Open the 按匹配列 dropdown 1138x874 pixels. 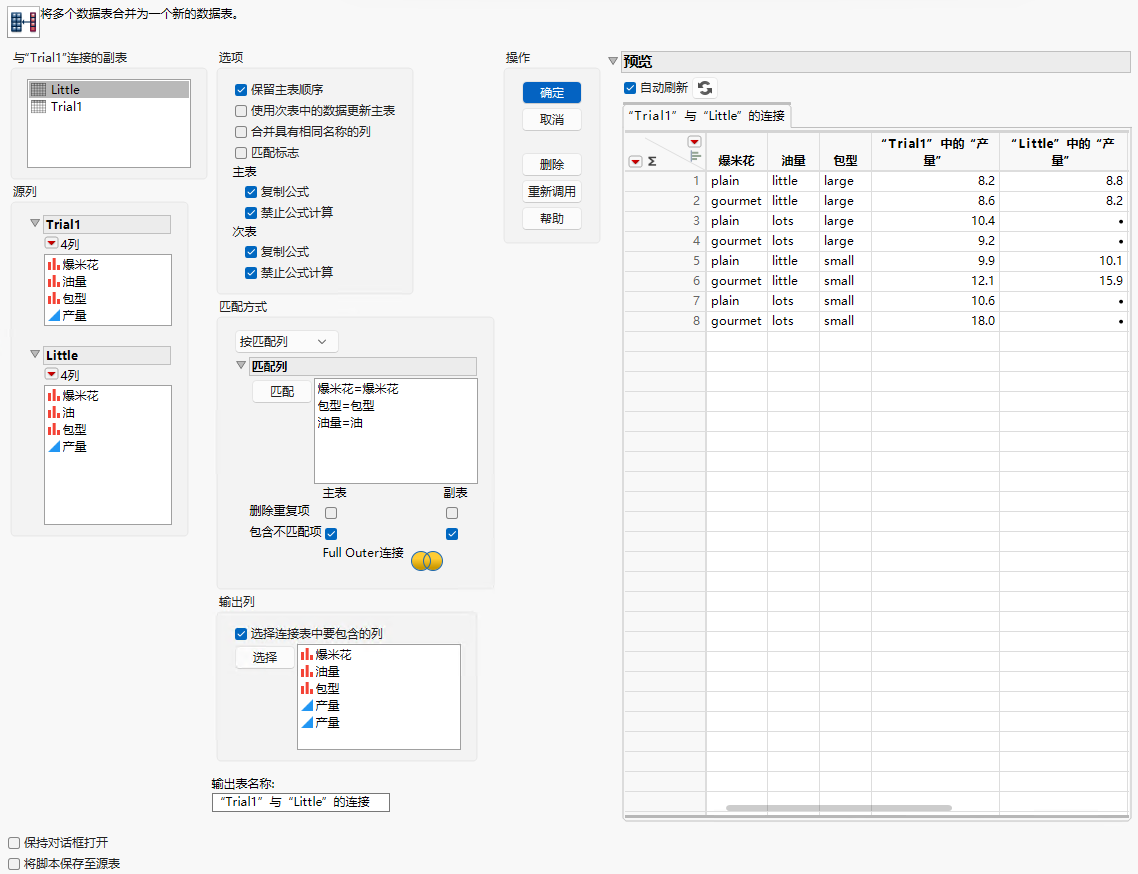click(287, 341)
